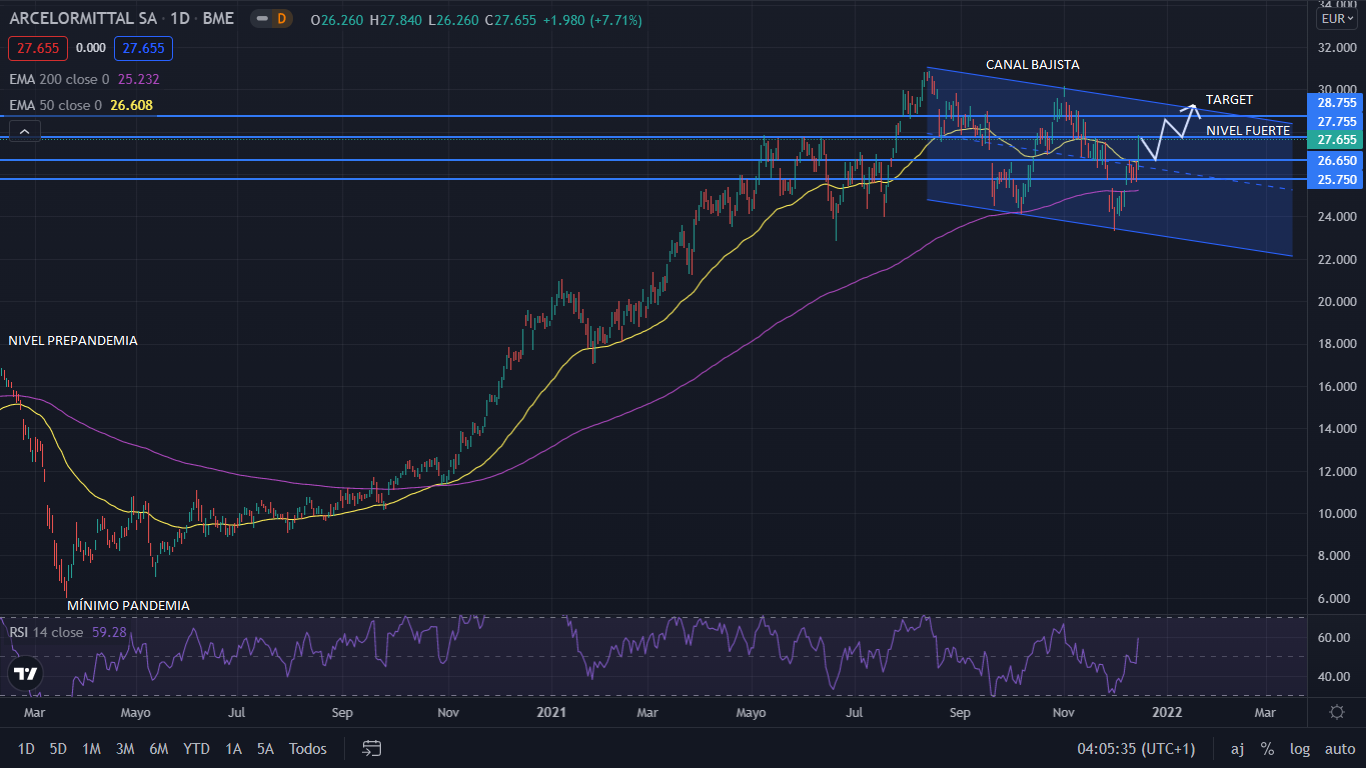Click the 28.755 blue price label
The image size is (1366, 768).
click(1336, 102)
